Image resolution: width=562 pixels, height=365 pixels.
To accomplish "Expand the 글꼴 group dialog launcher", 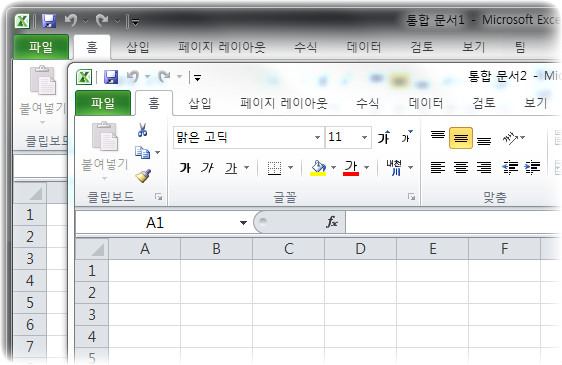I will tap(411, 196).
